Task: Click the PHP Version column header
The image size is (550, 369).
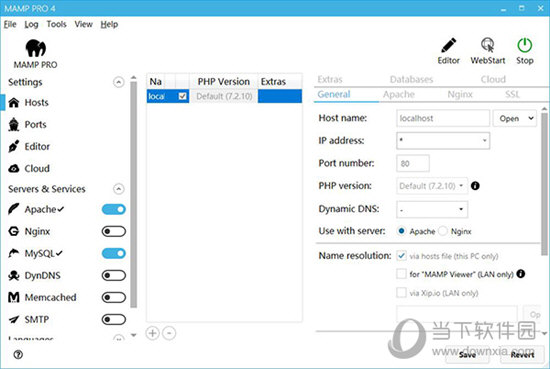Action: pos(224,82)
